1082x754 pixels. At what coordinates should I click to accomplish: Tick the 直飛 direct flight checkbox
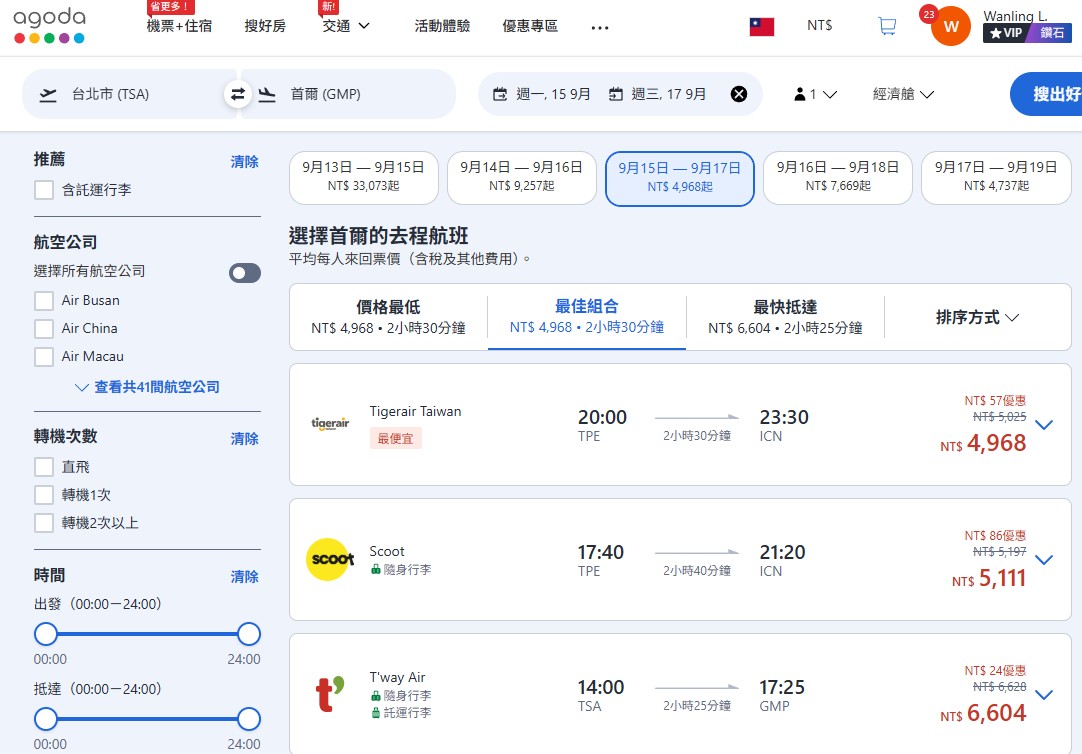click(44, 467)
